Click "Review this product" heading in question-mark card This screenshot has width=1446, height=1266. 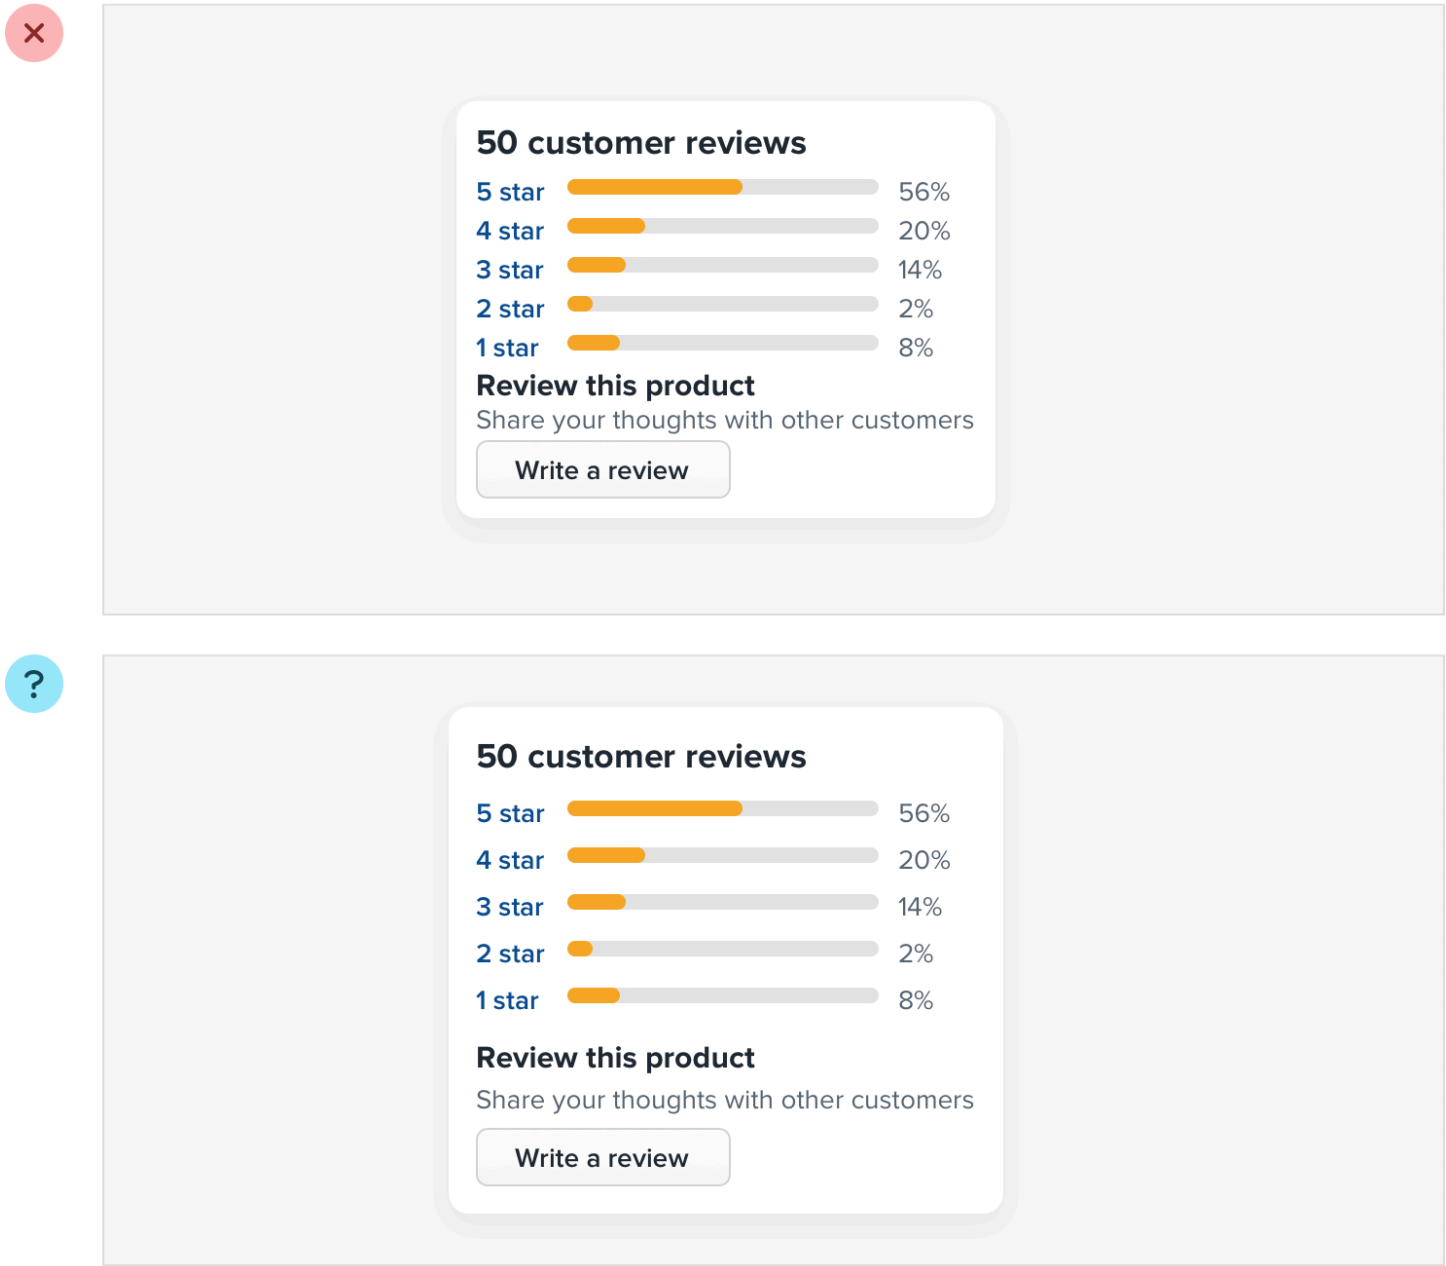pyautogui.click(x=615, y=1058)
